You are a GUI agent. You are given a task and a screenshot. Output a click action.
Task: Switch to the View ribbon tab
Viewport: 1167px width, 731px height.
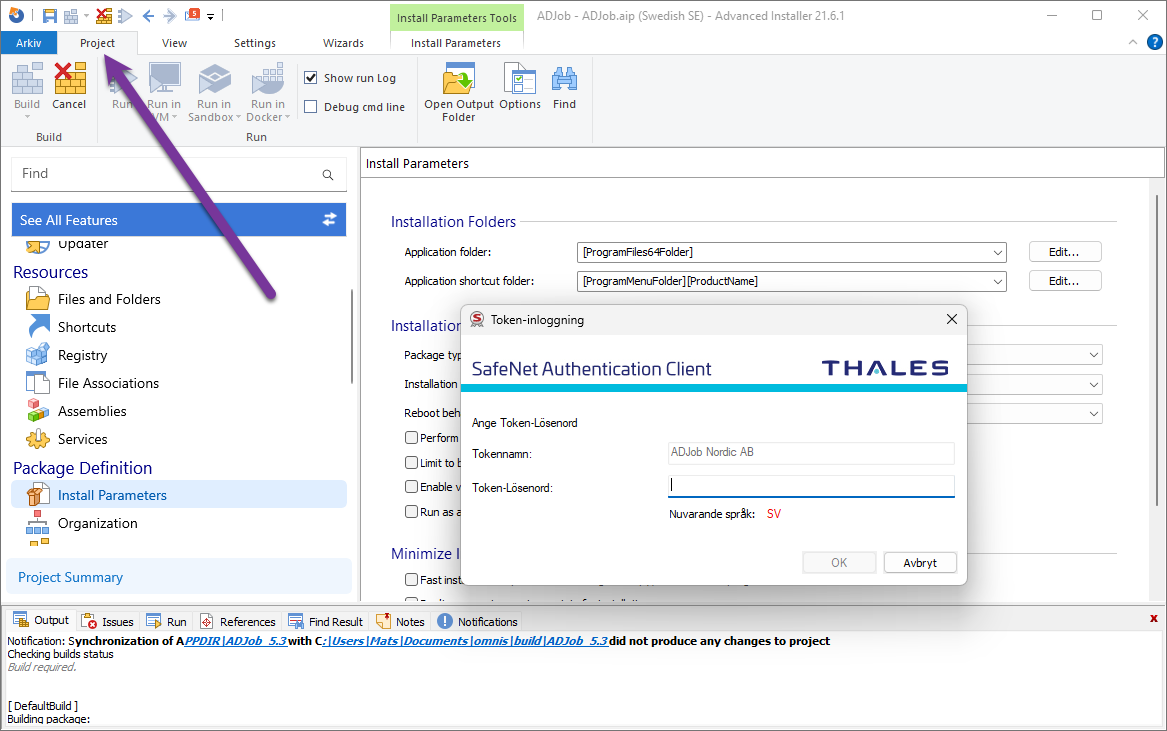point(174,43)
